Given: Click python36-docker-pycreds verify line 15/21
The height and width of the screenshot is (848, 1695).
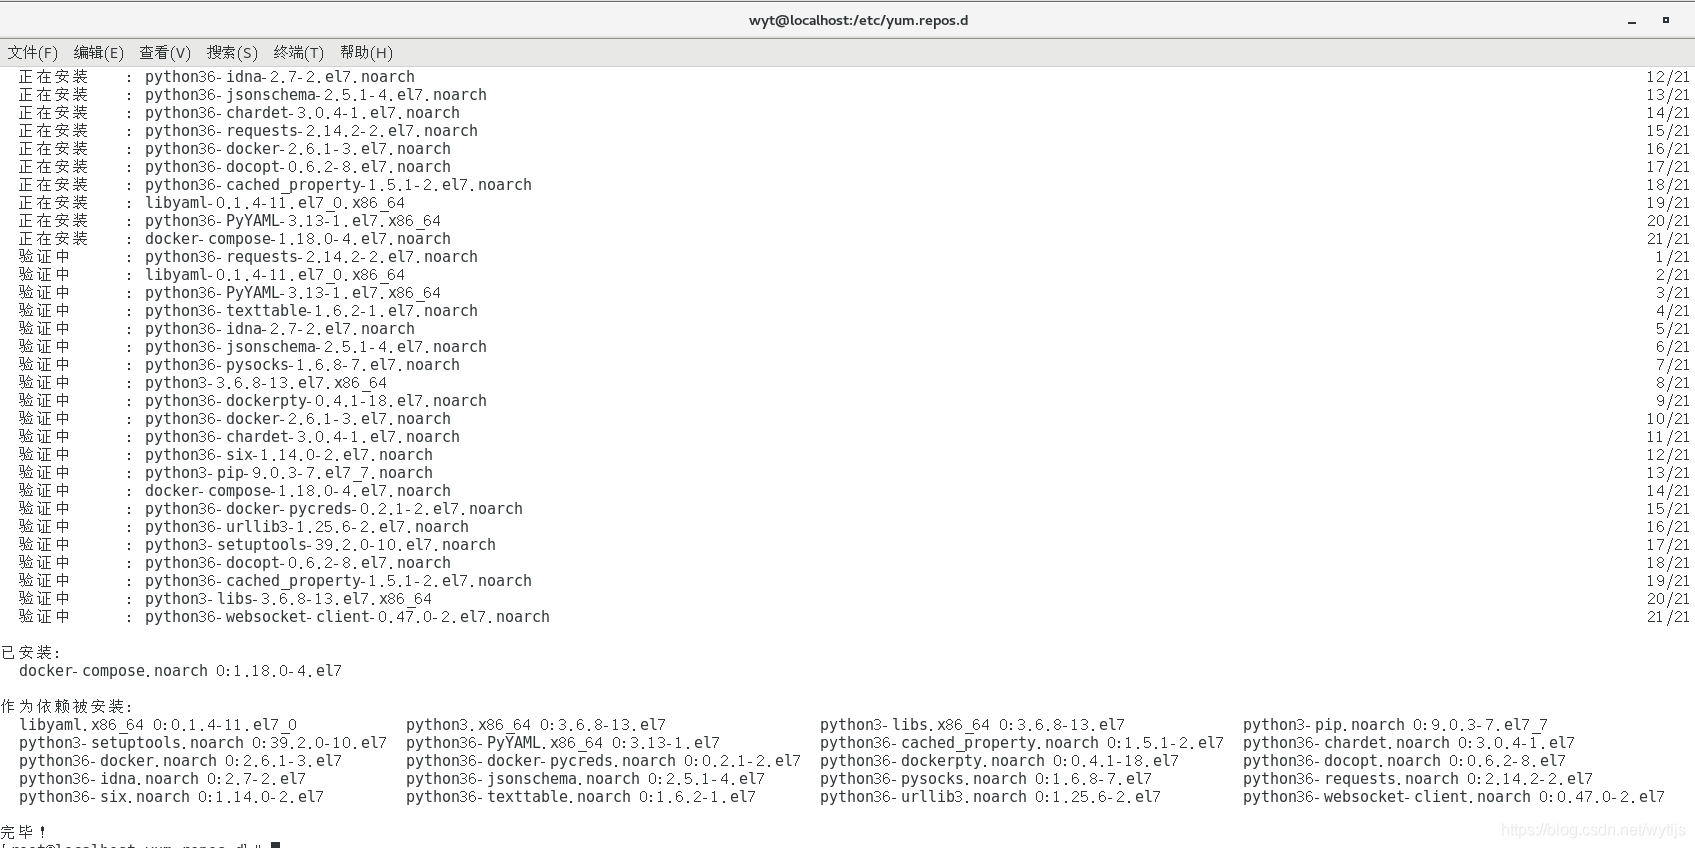Looking at the screenshot, I should click(854, 509).
